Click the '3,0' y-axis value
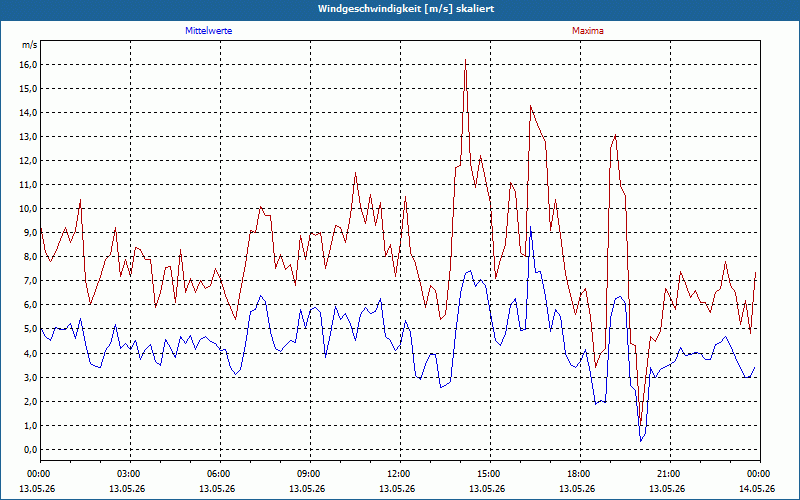This screenshot has height=500, width=800. point(30,377)
